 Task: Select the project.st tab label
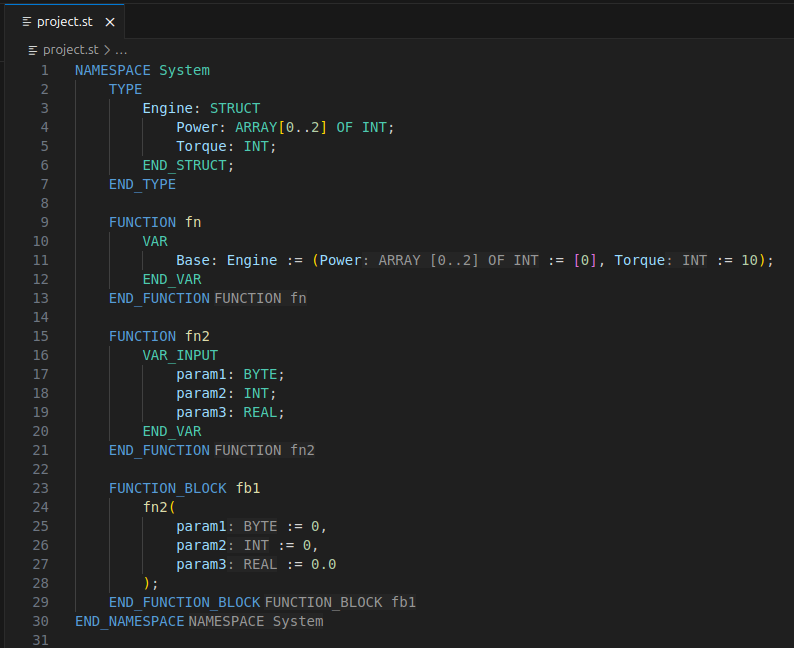click(x=65, y=22)
